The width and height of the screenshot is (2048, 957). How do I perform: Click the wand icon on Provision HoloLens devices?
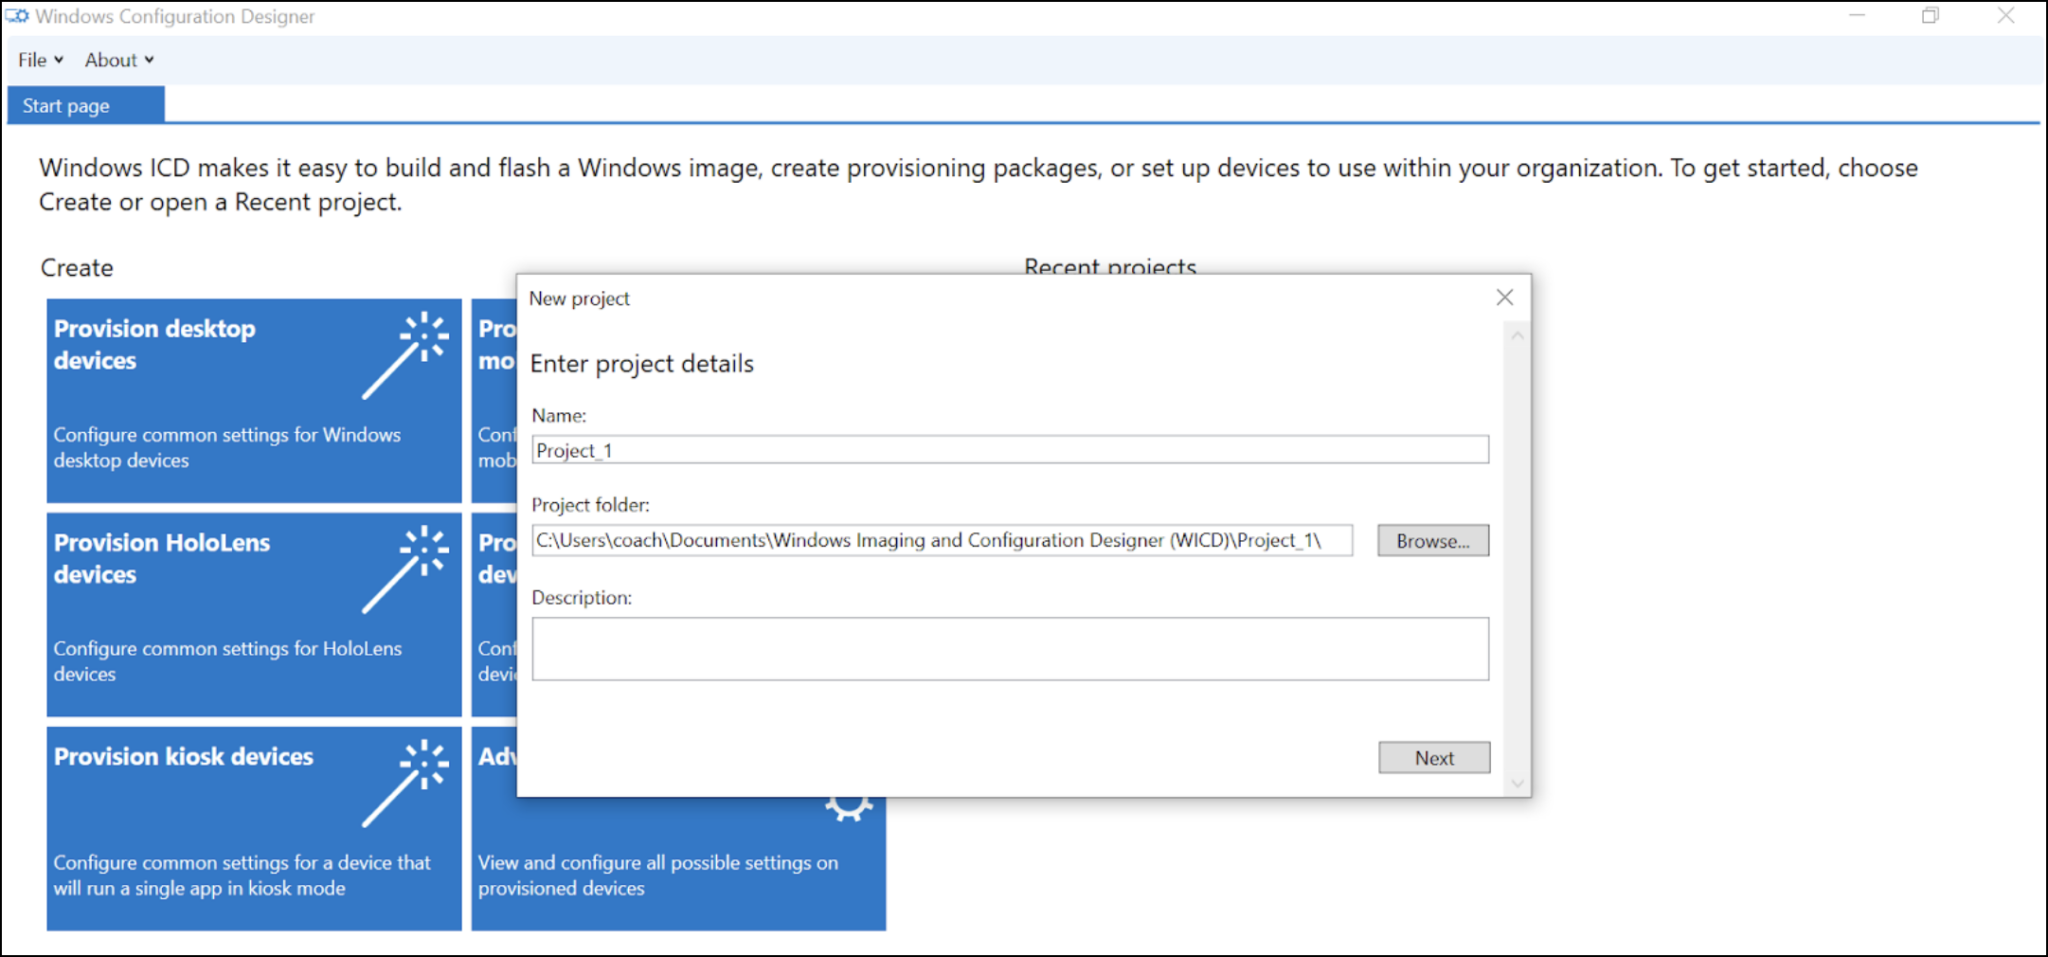tap(405, 570)
